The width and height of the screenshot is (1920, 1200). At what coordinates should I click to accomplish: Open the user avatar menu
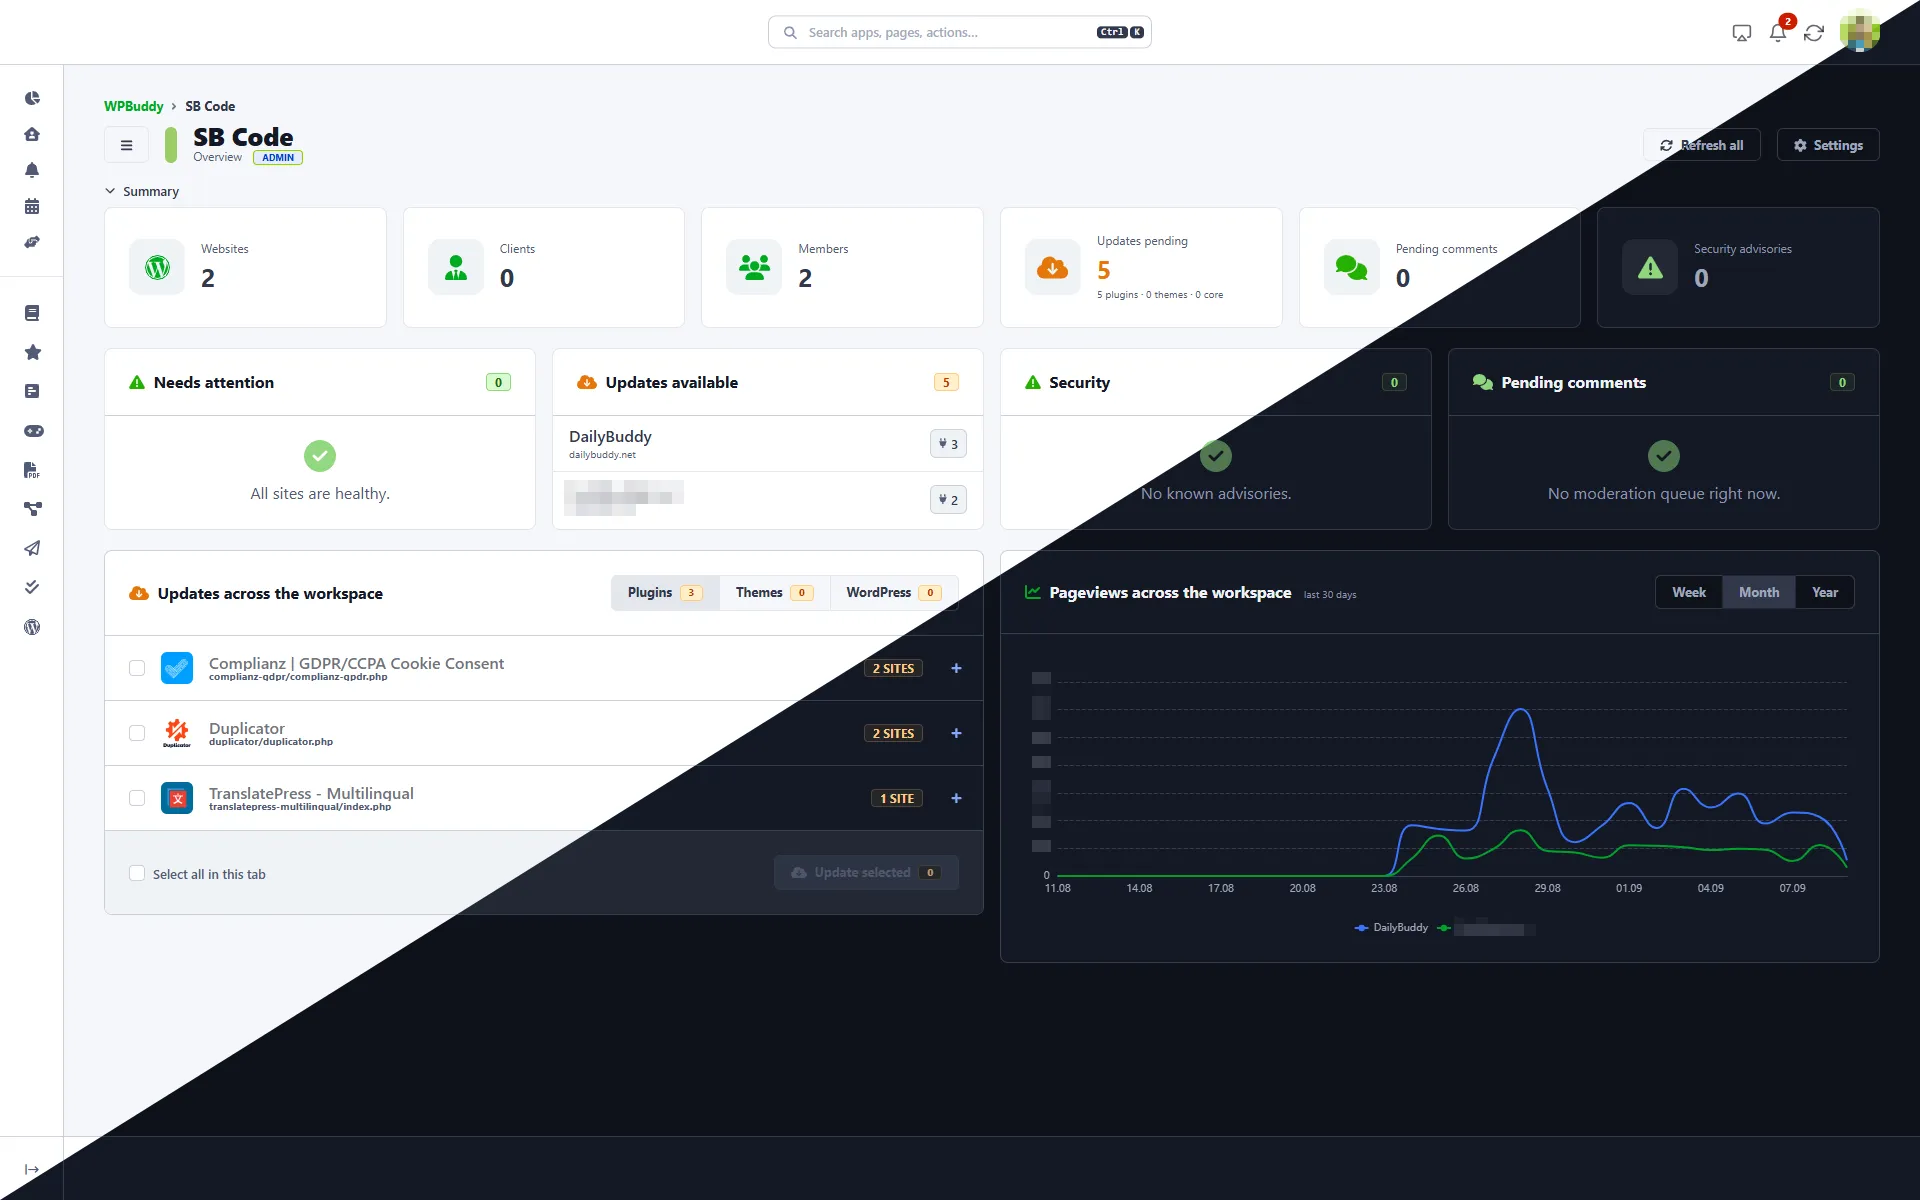coord(1859,31)
